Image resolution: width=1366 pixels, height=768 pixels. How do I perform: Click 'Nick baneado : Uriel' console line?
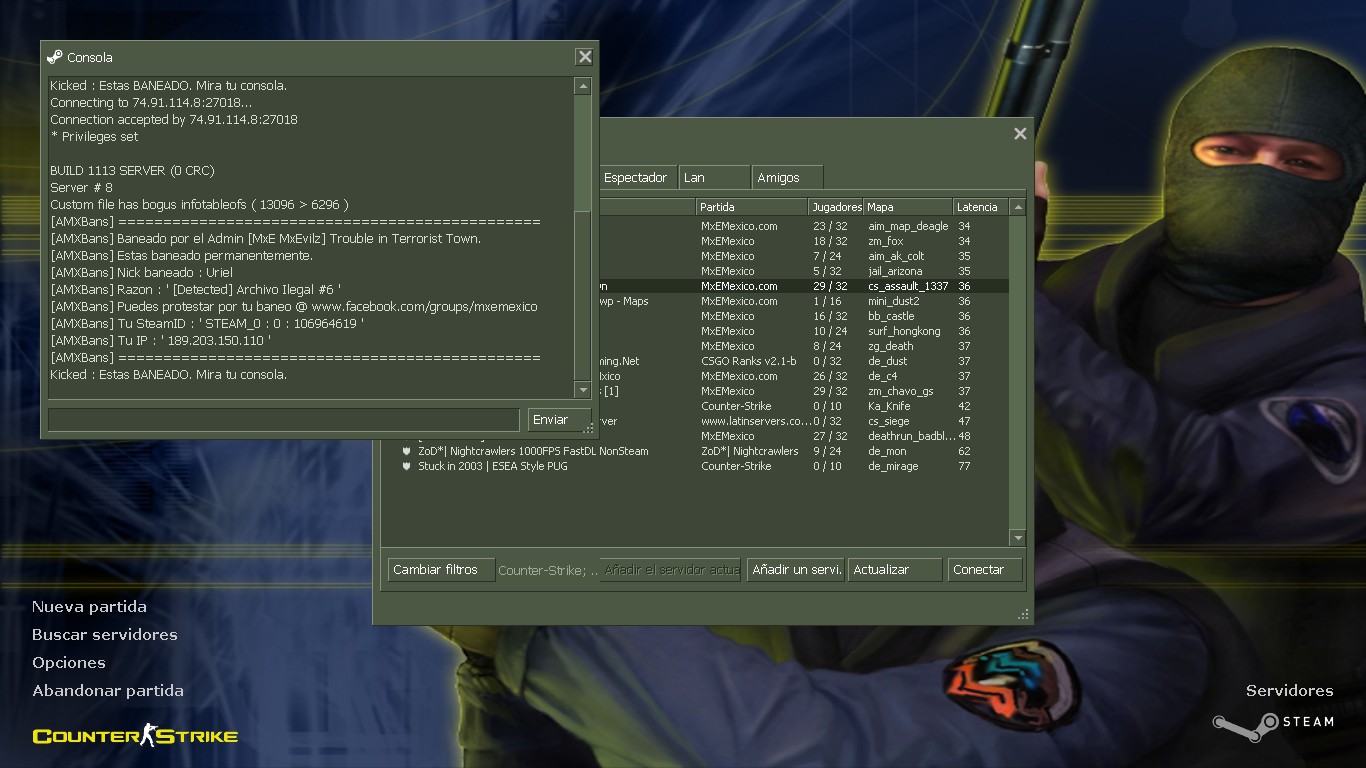tap(141, 273)
